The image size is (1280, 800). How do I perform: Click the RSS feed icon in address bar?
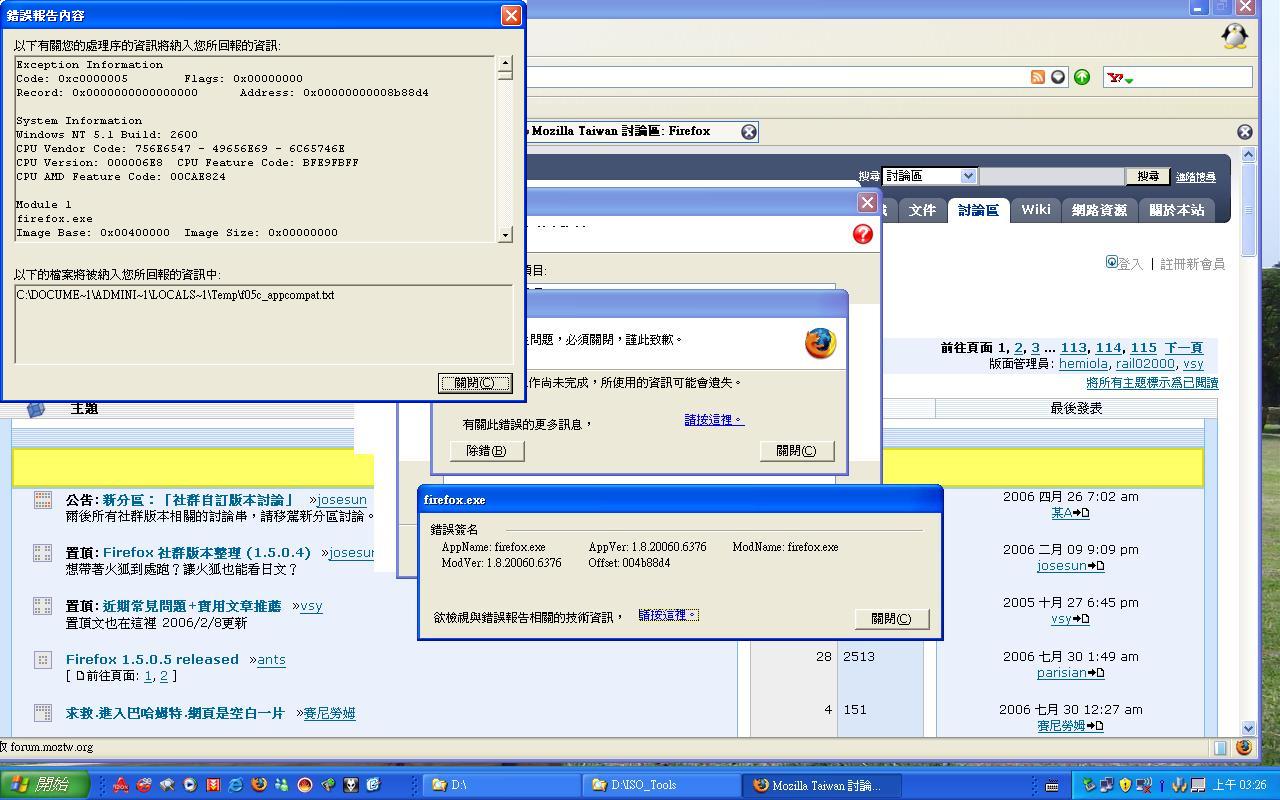[1038, 77]
